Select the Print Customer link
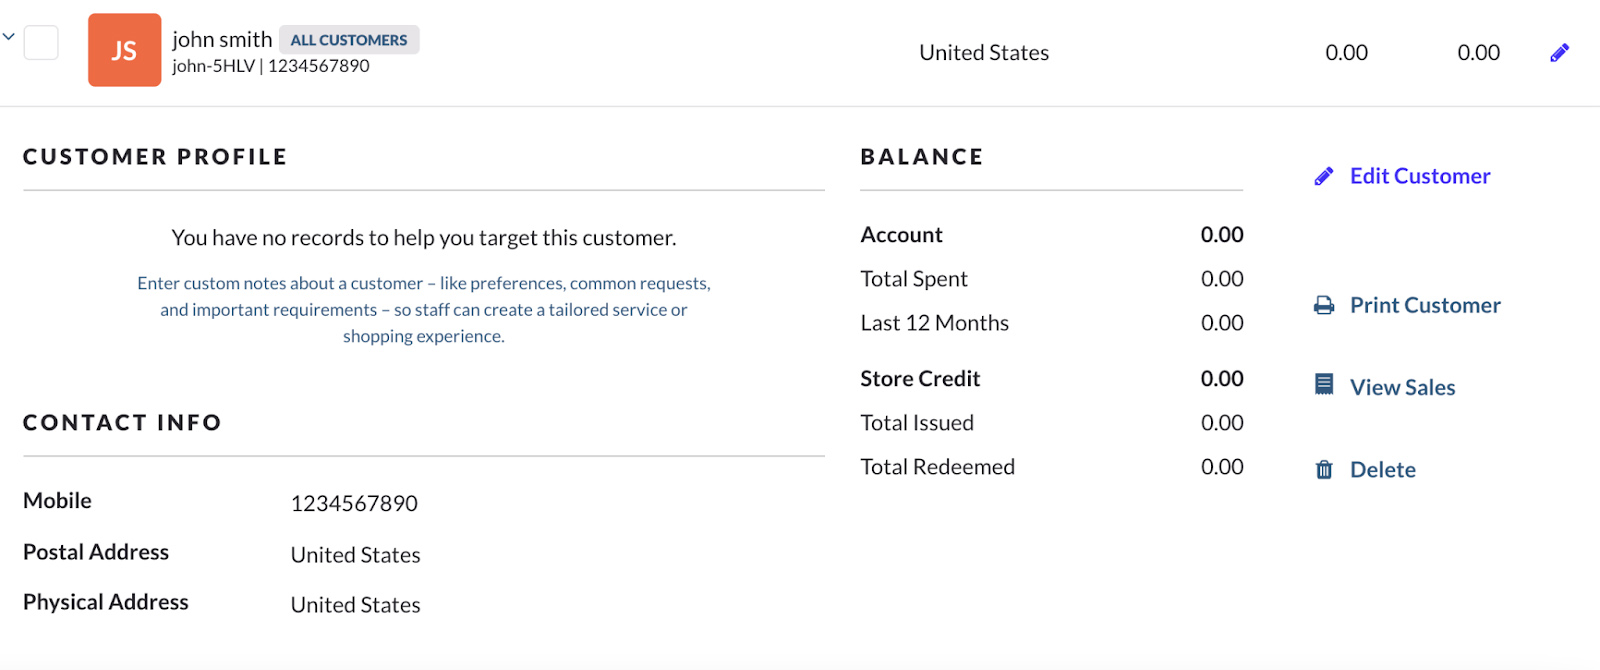The height and width of the screenshot is (670, 1600). coord(1424,306)
